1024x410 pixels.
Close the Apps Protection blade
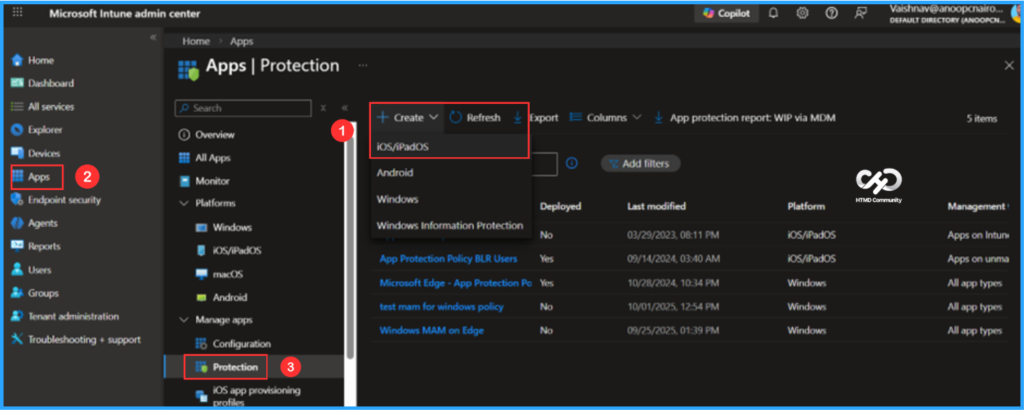click(x=1009, y=65)
